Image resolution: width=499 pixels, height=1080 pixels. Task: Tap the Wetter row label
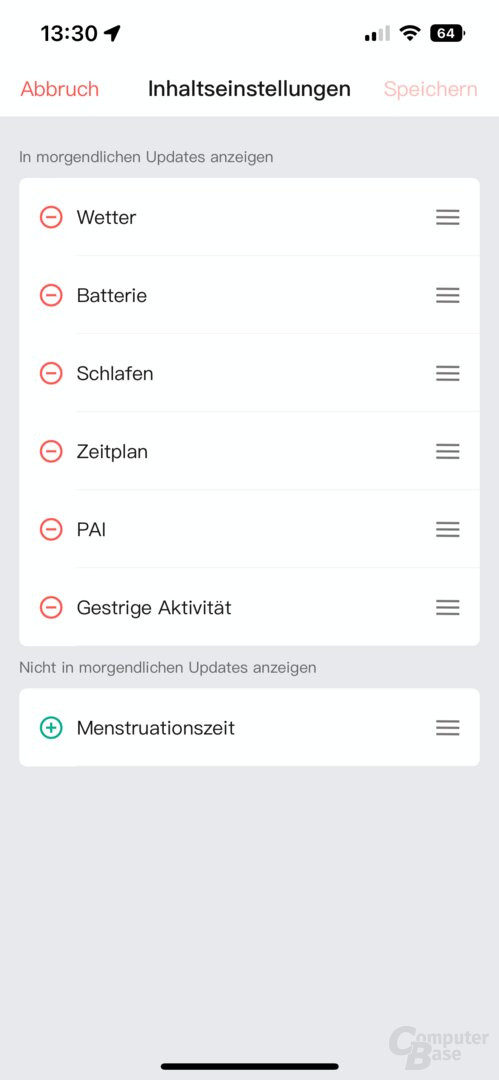click(106, 218)
